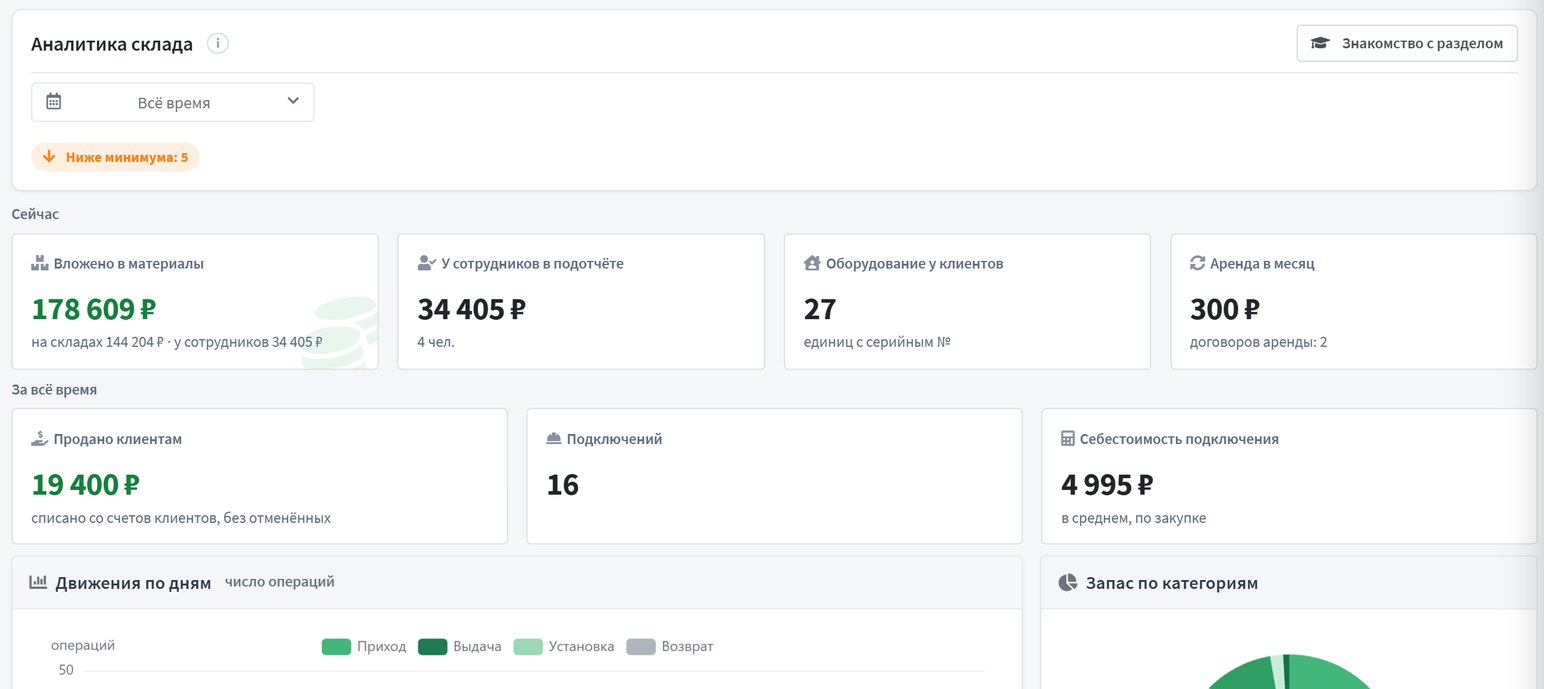The image size is (1544, 689).
Task: Click the Аренда в месяц card title
Action: (x=1262, y=264)
